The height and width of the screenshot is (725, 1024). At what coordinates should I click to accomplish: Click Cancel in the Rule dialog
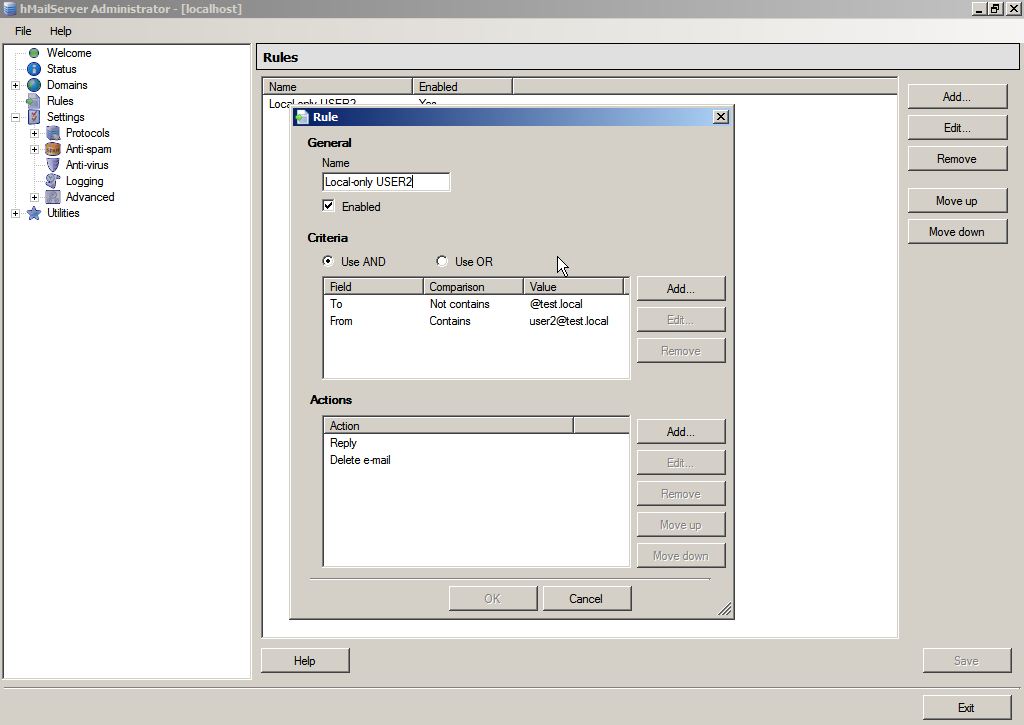pyautogui.click(x=586, y=599)
